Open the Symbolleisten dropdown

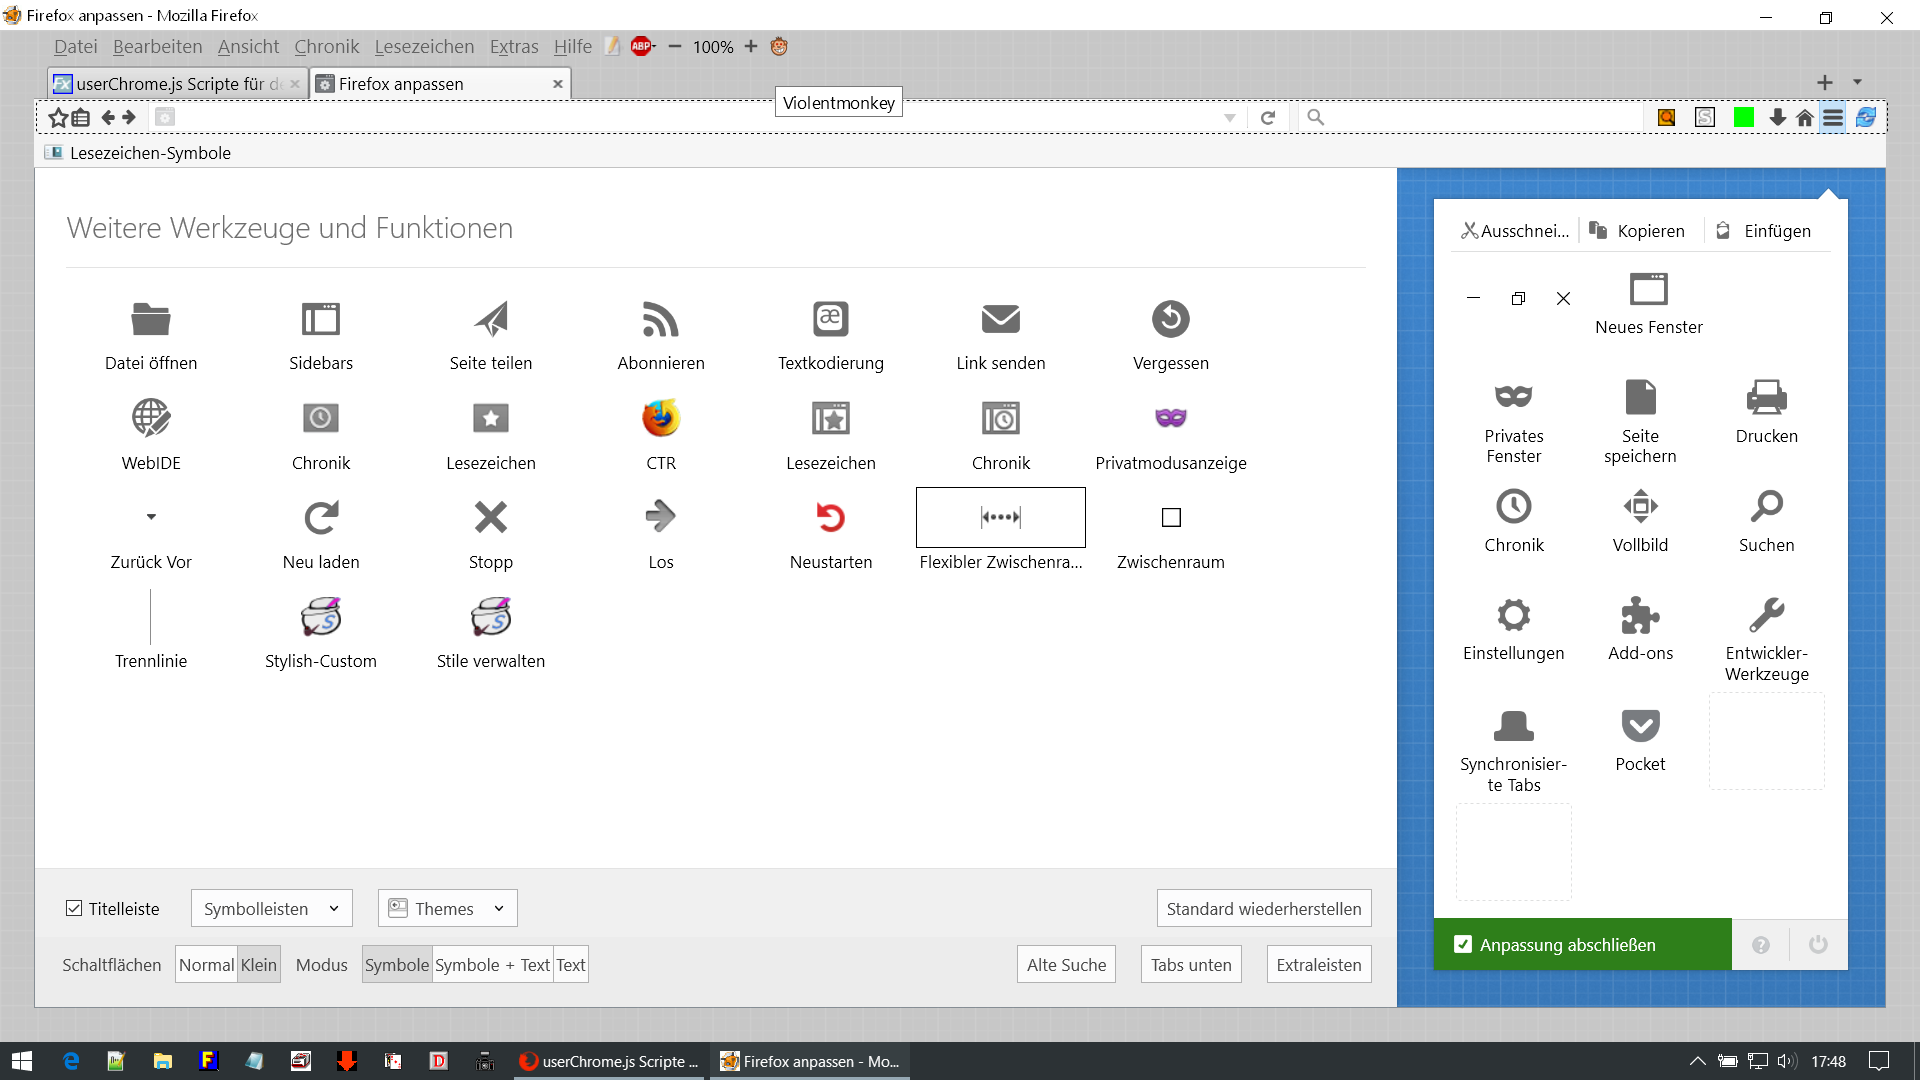(271, 908)
